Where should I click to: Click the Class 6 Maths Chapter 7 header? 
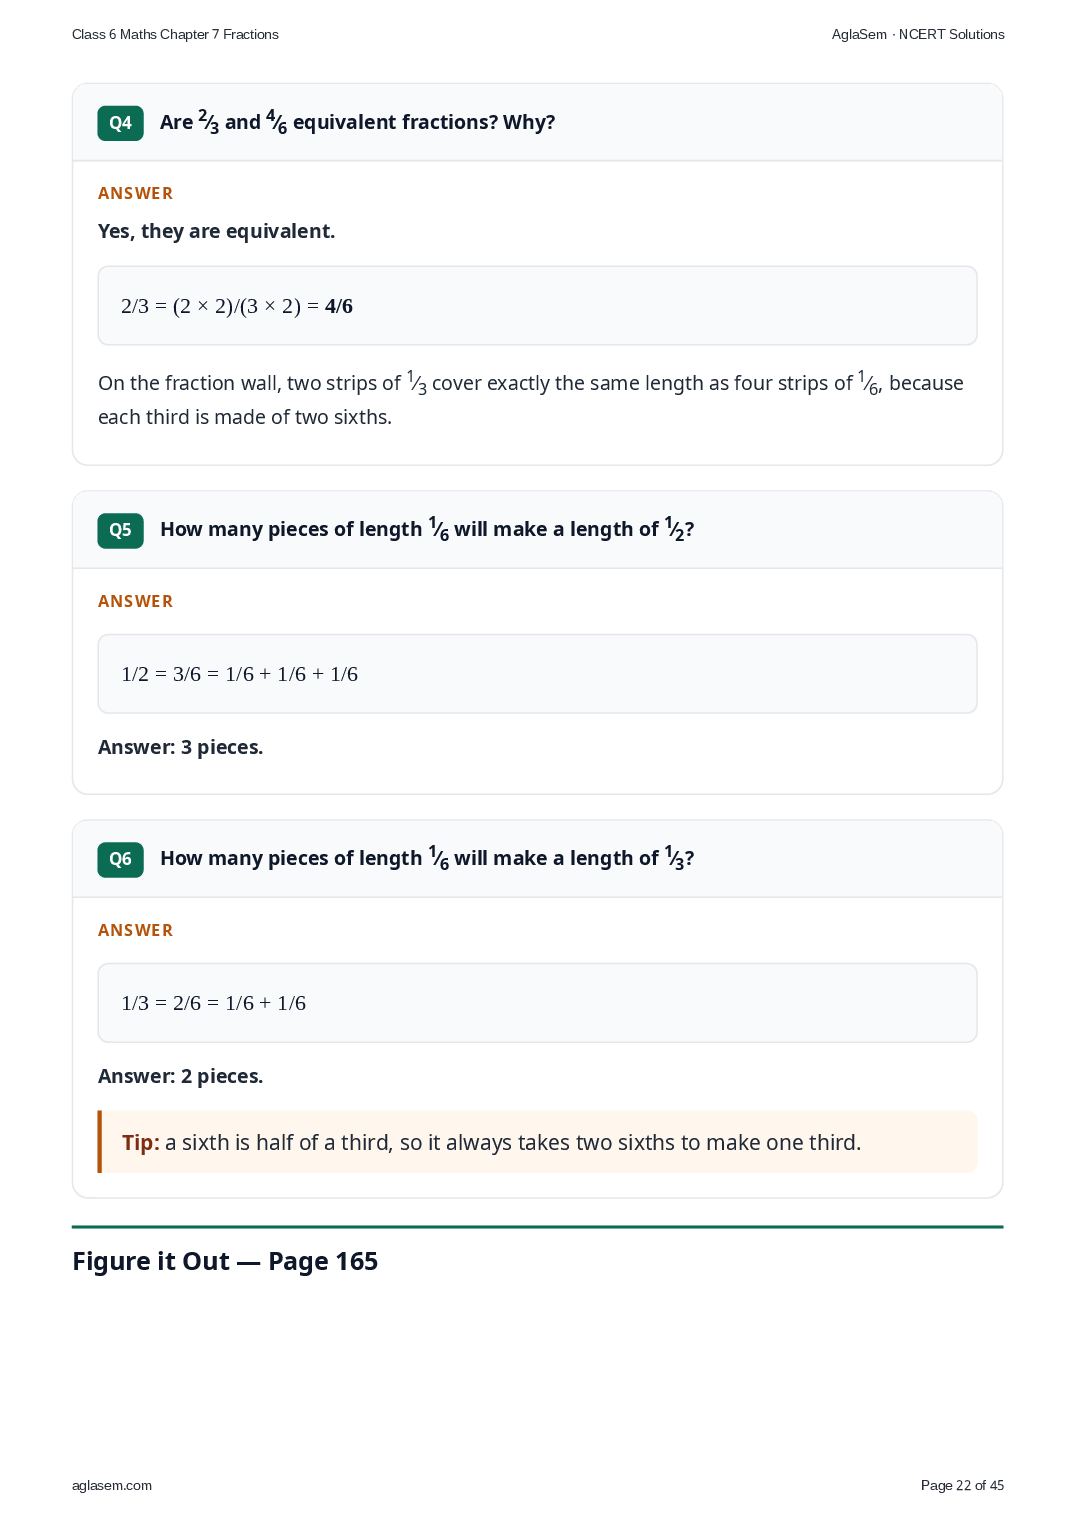tap(175, 34)
